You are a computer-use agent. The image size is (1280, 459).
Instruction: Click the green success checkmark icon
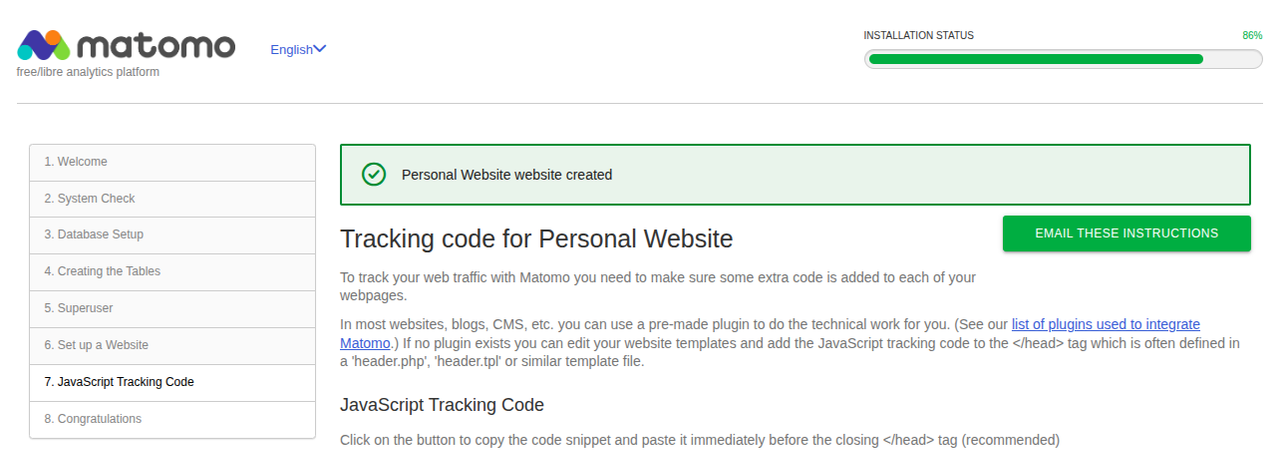373,174
